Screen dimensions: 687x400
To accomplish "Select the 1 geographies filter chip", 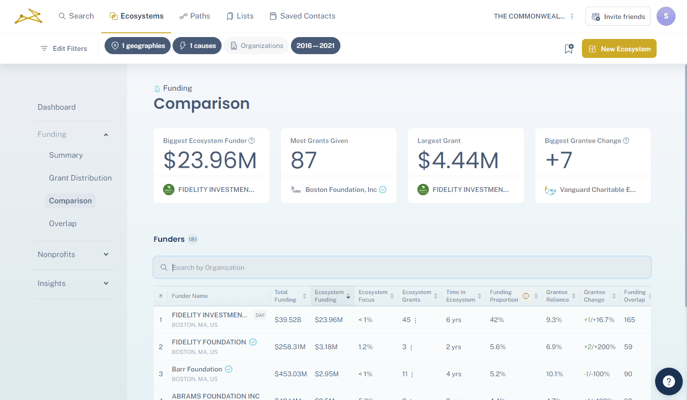I will [138, 46].
